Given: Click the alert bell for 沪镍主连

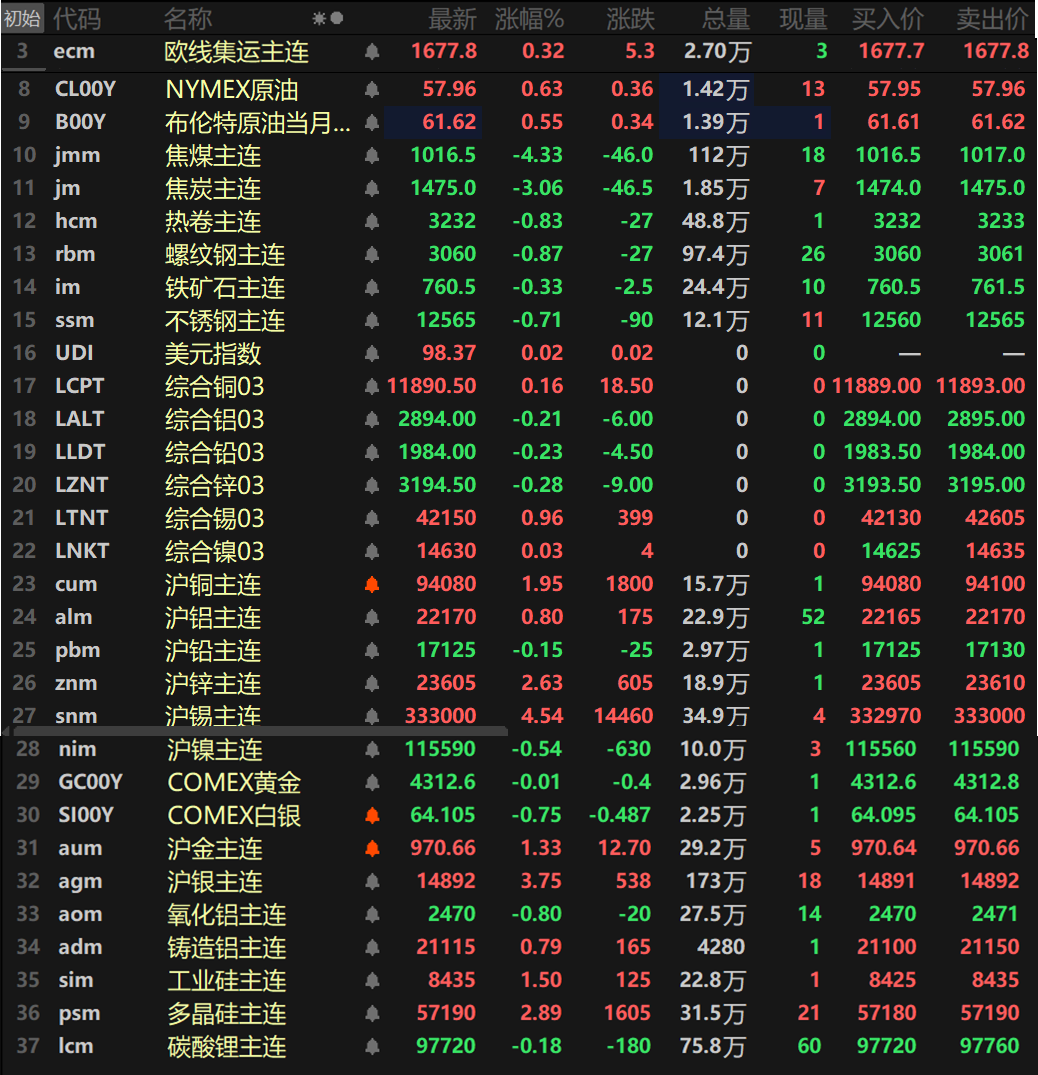Looking at the screenshot, I should click(x=371, y=748).
